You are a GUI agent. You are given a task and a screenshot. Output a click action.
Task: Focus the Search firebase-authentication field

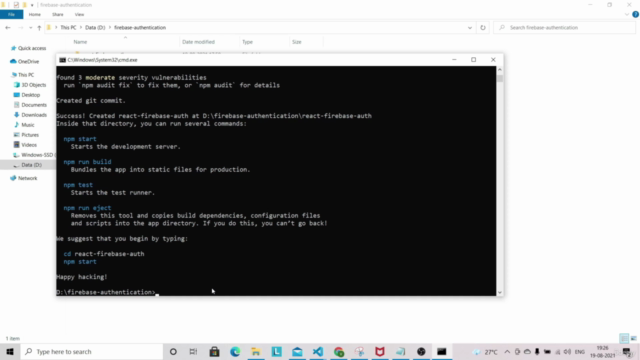click(x=565, y=27)
